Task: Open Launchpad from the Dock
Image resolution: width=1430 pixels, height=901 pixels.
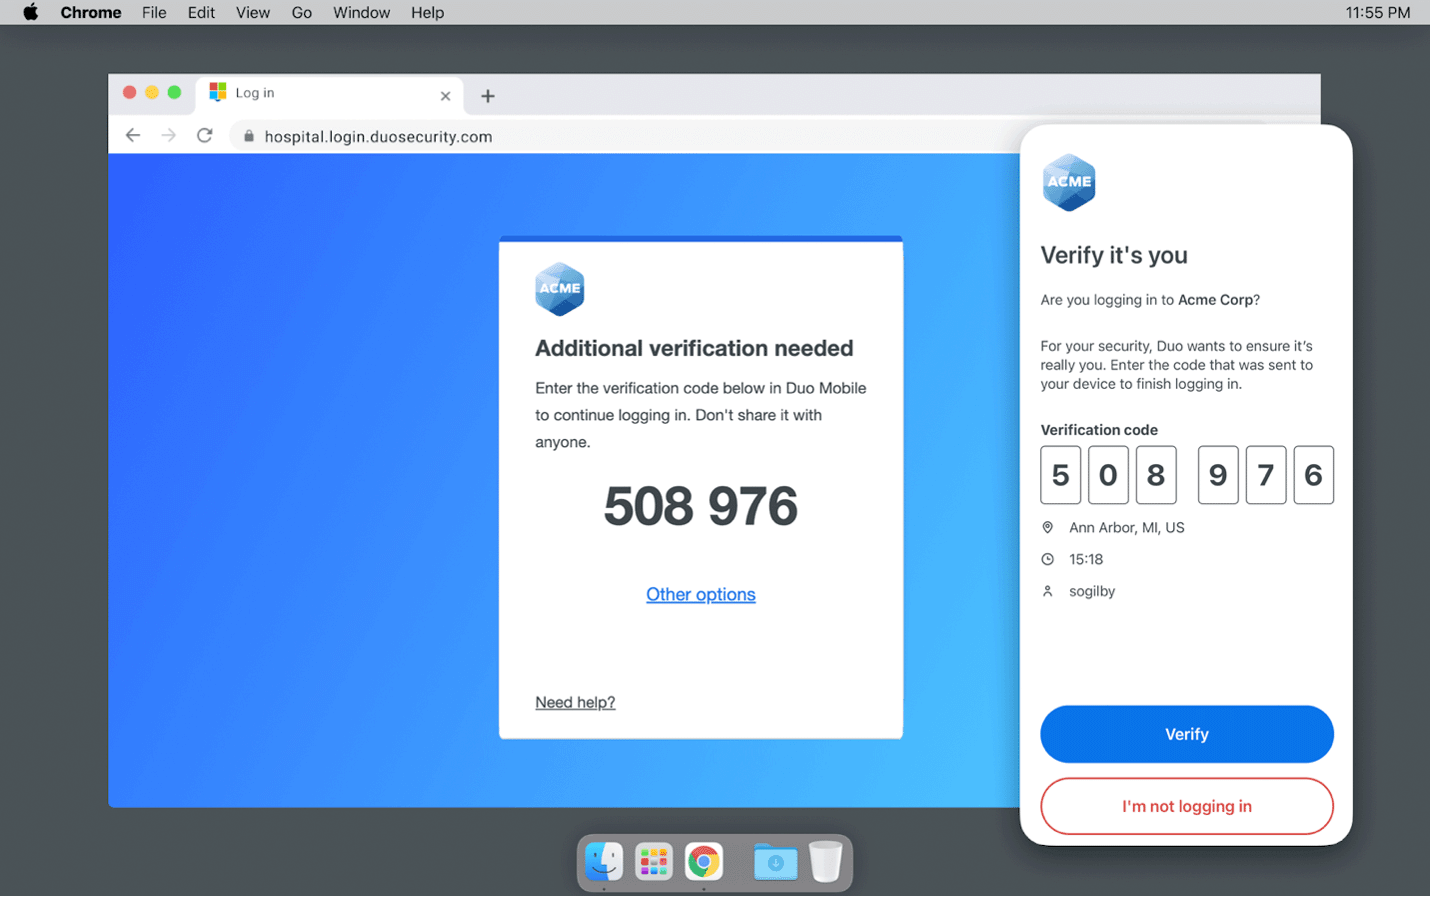Action: (653, 861)
